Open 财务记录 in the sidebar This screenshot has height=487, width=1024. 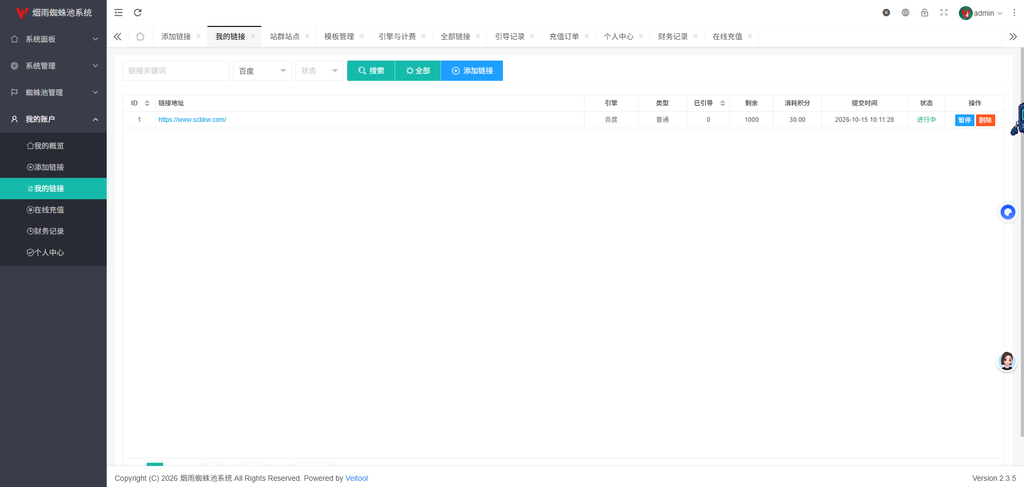pos(53,231)
